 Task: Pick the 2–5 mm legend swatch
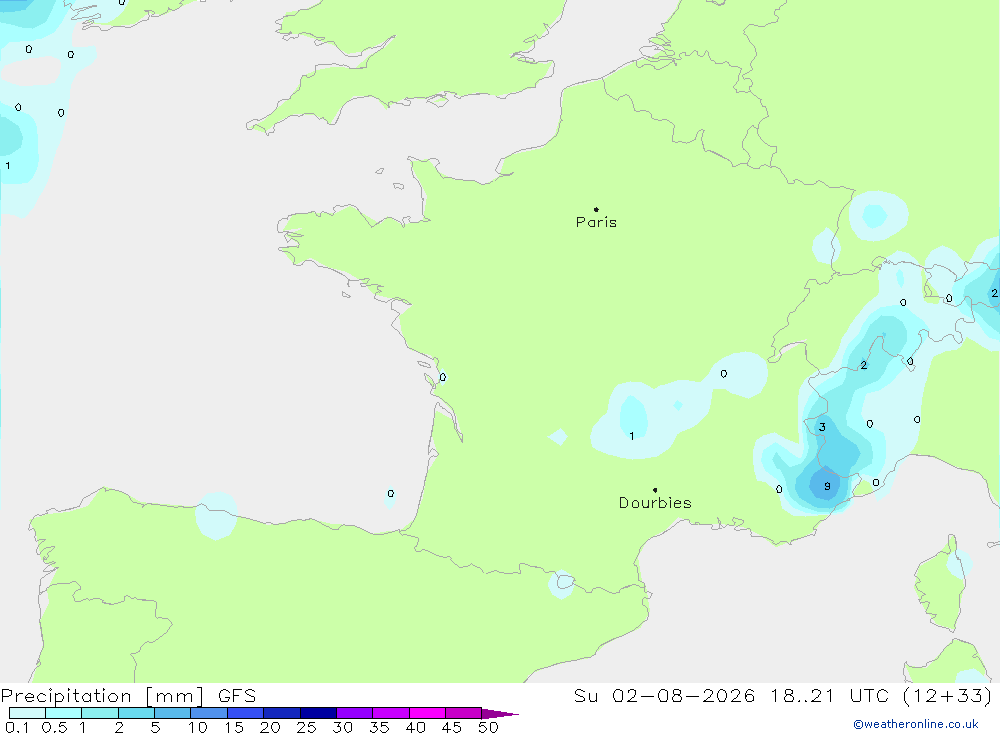click(136, 713)
